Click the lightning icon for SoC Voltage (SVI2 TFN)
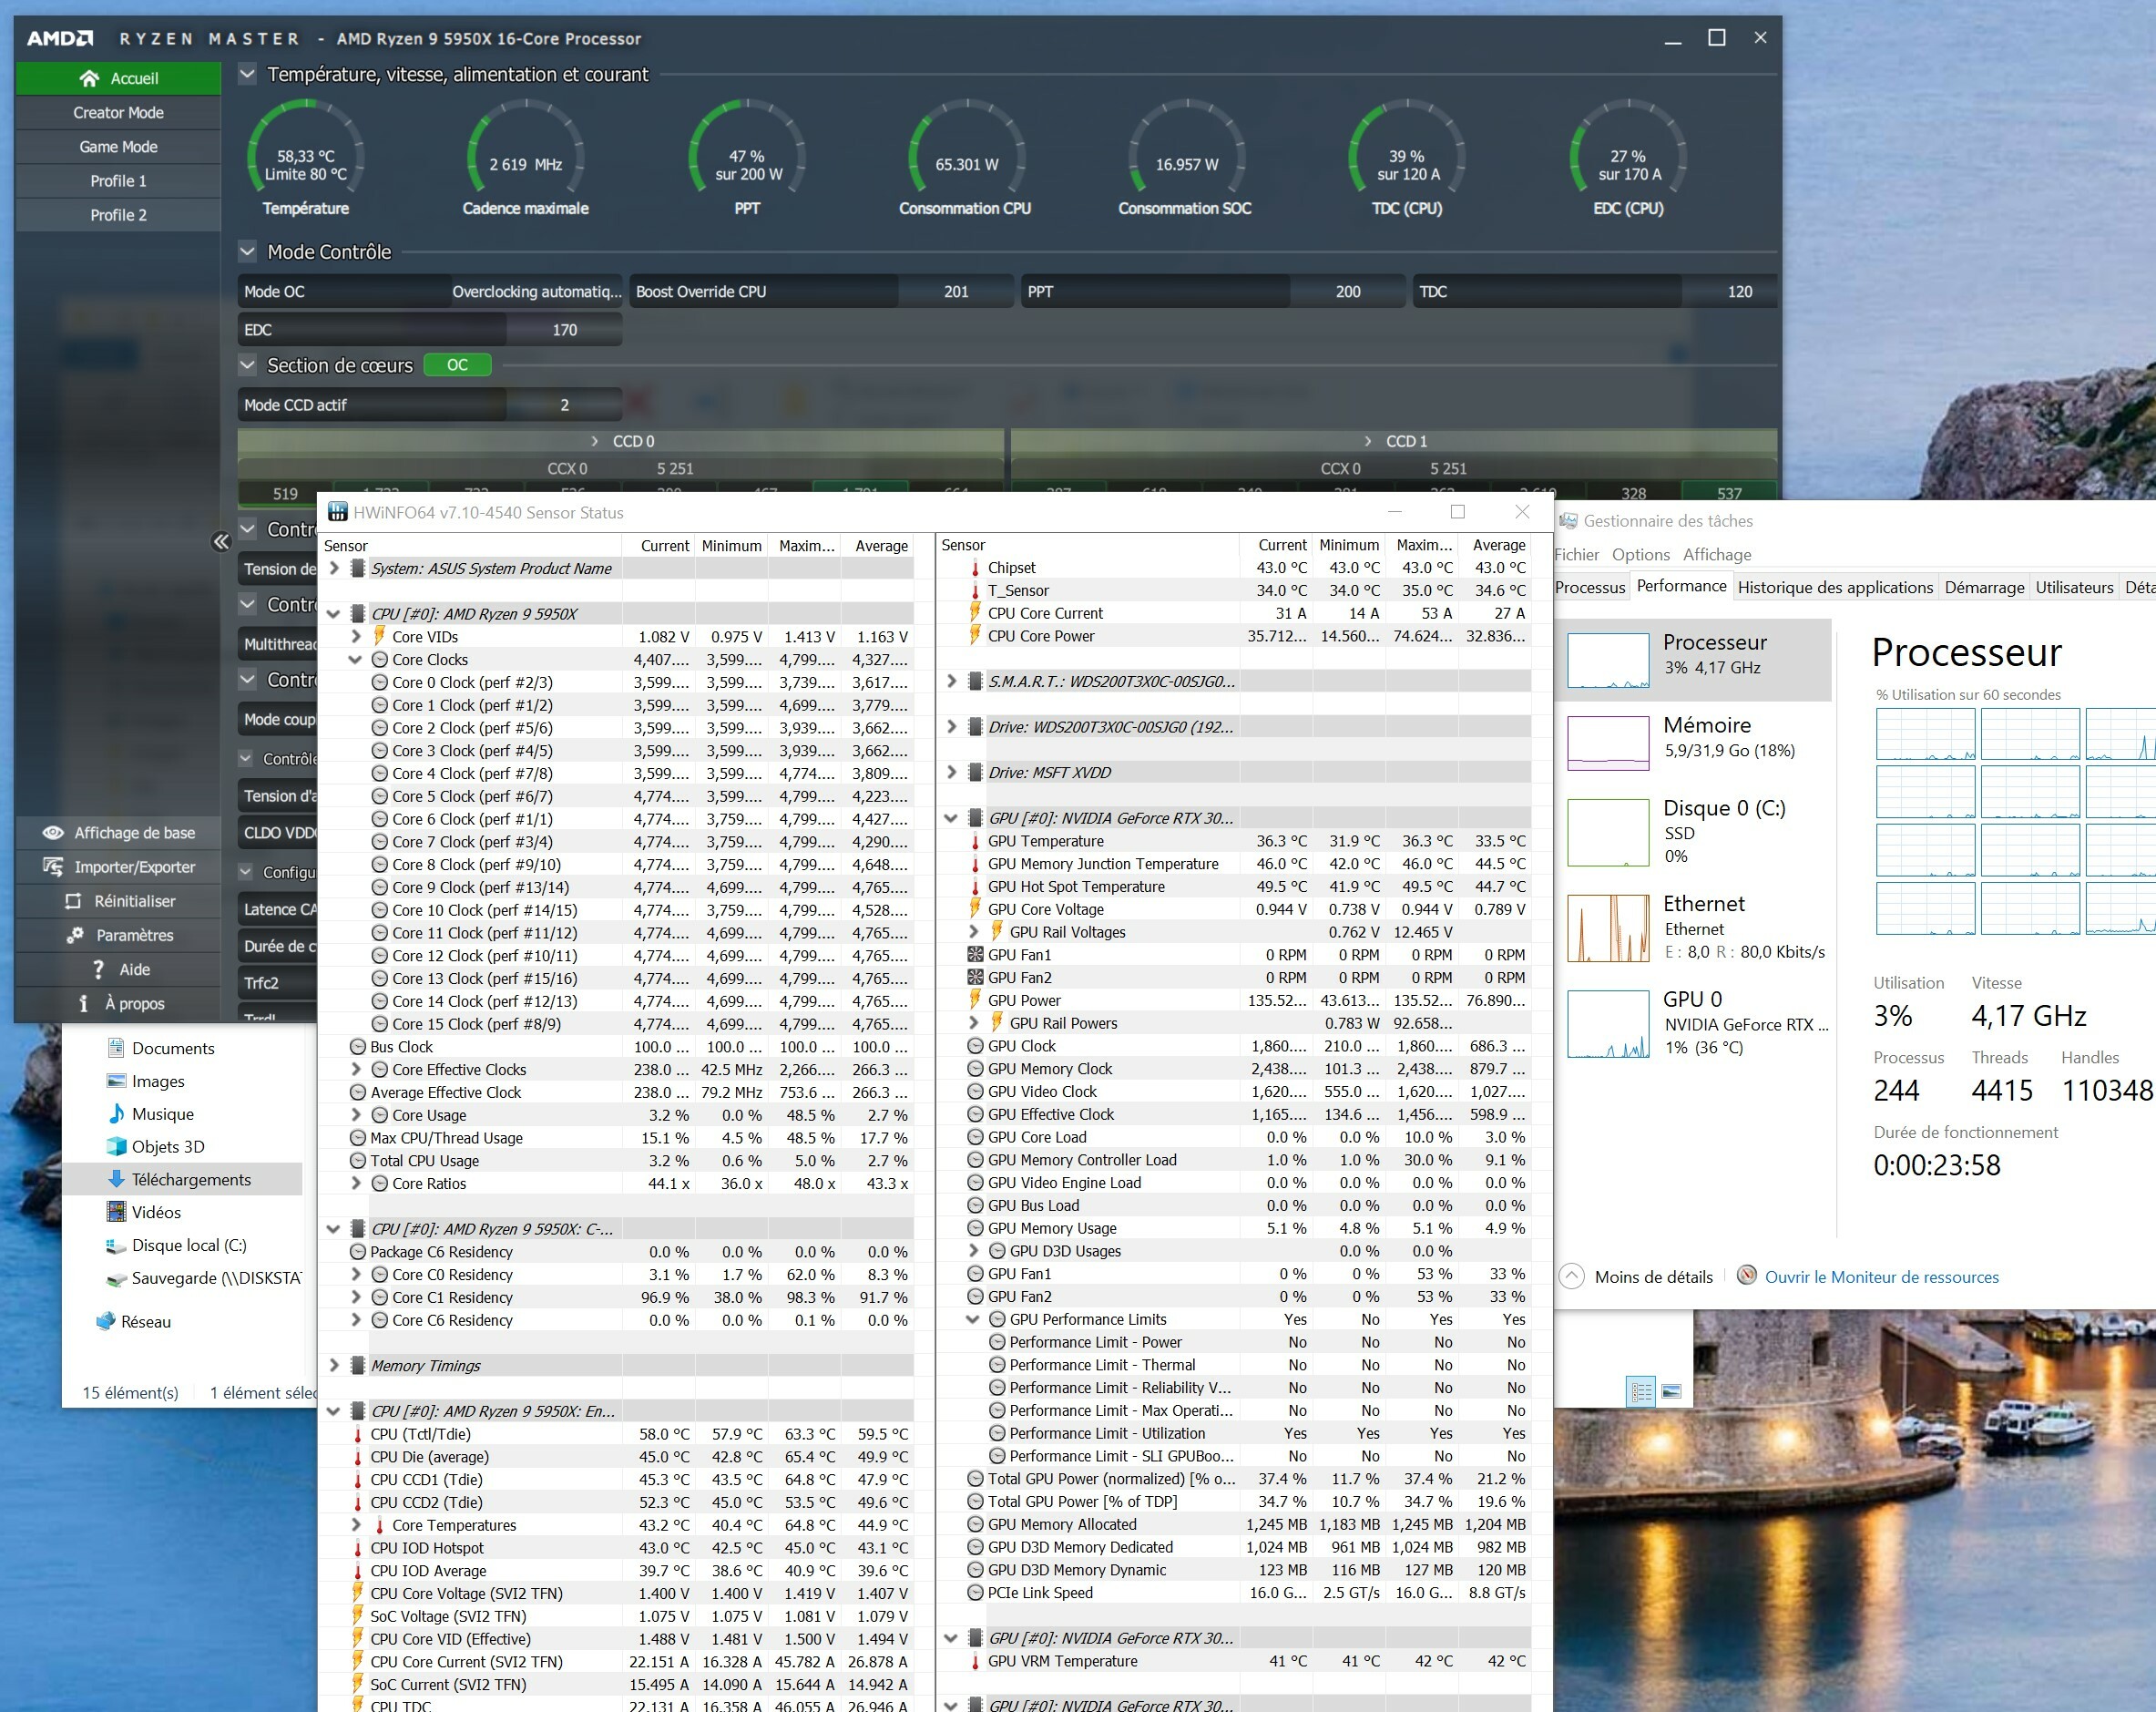The height and width of the screenshot is (1712, 2156). coord(358,1616)
